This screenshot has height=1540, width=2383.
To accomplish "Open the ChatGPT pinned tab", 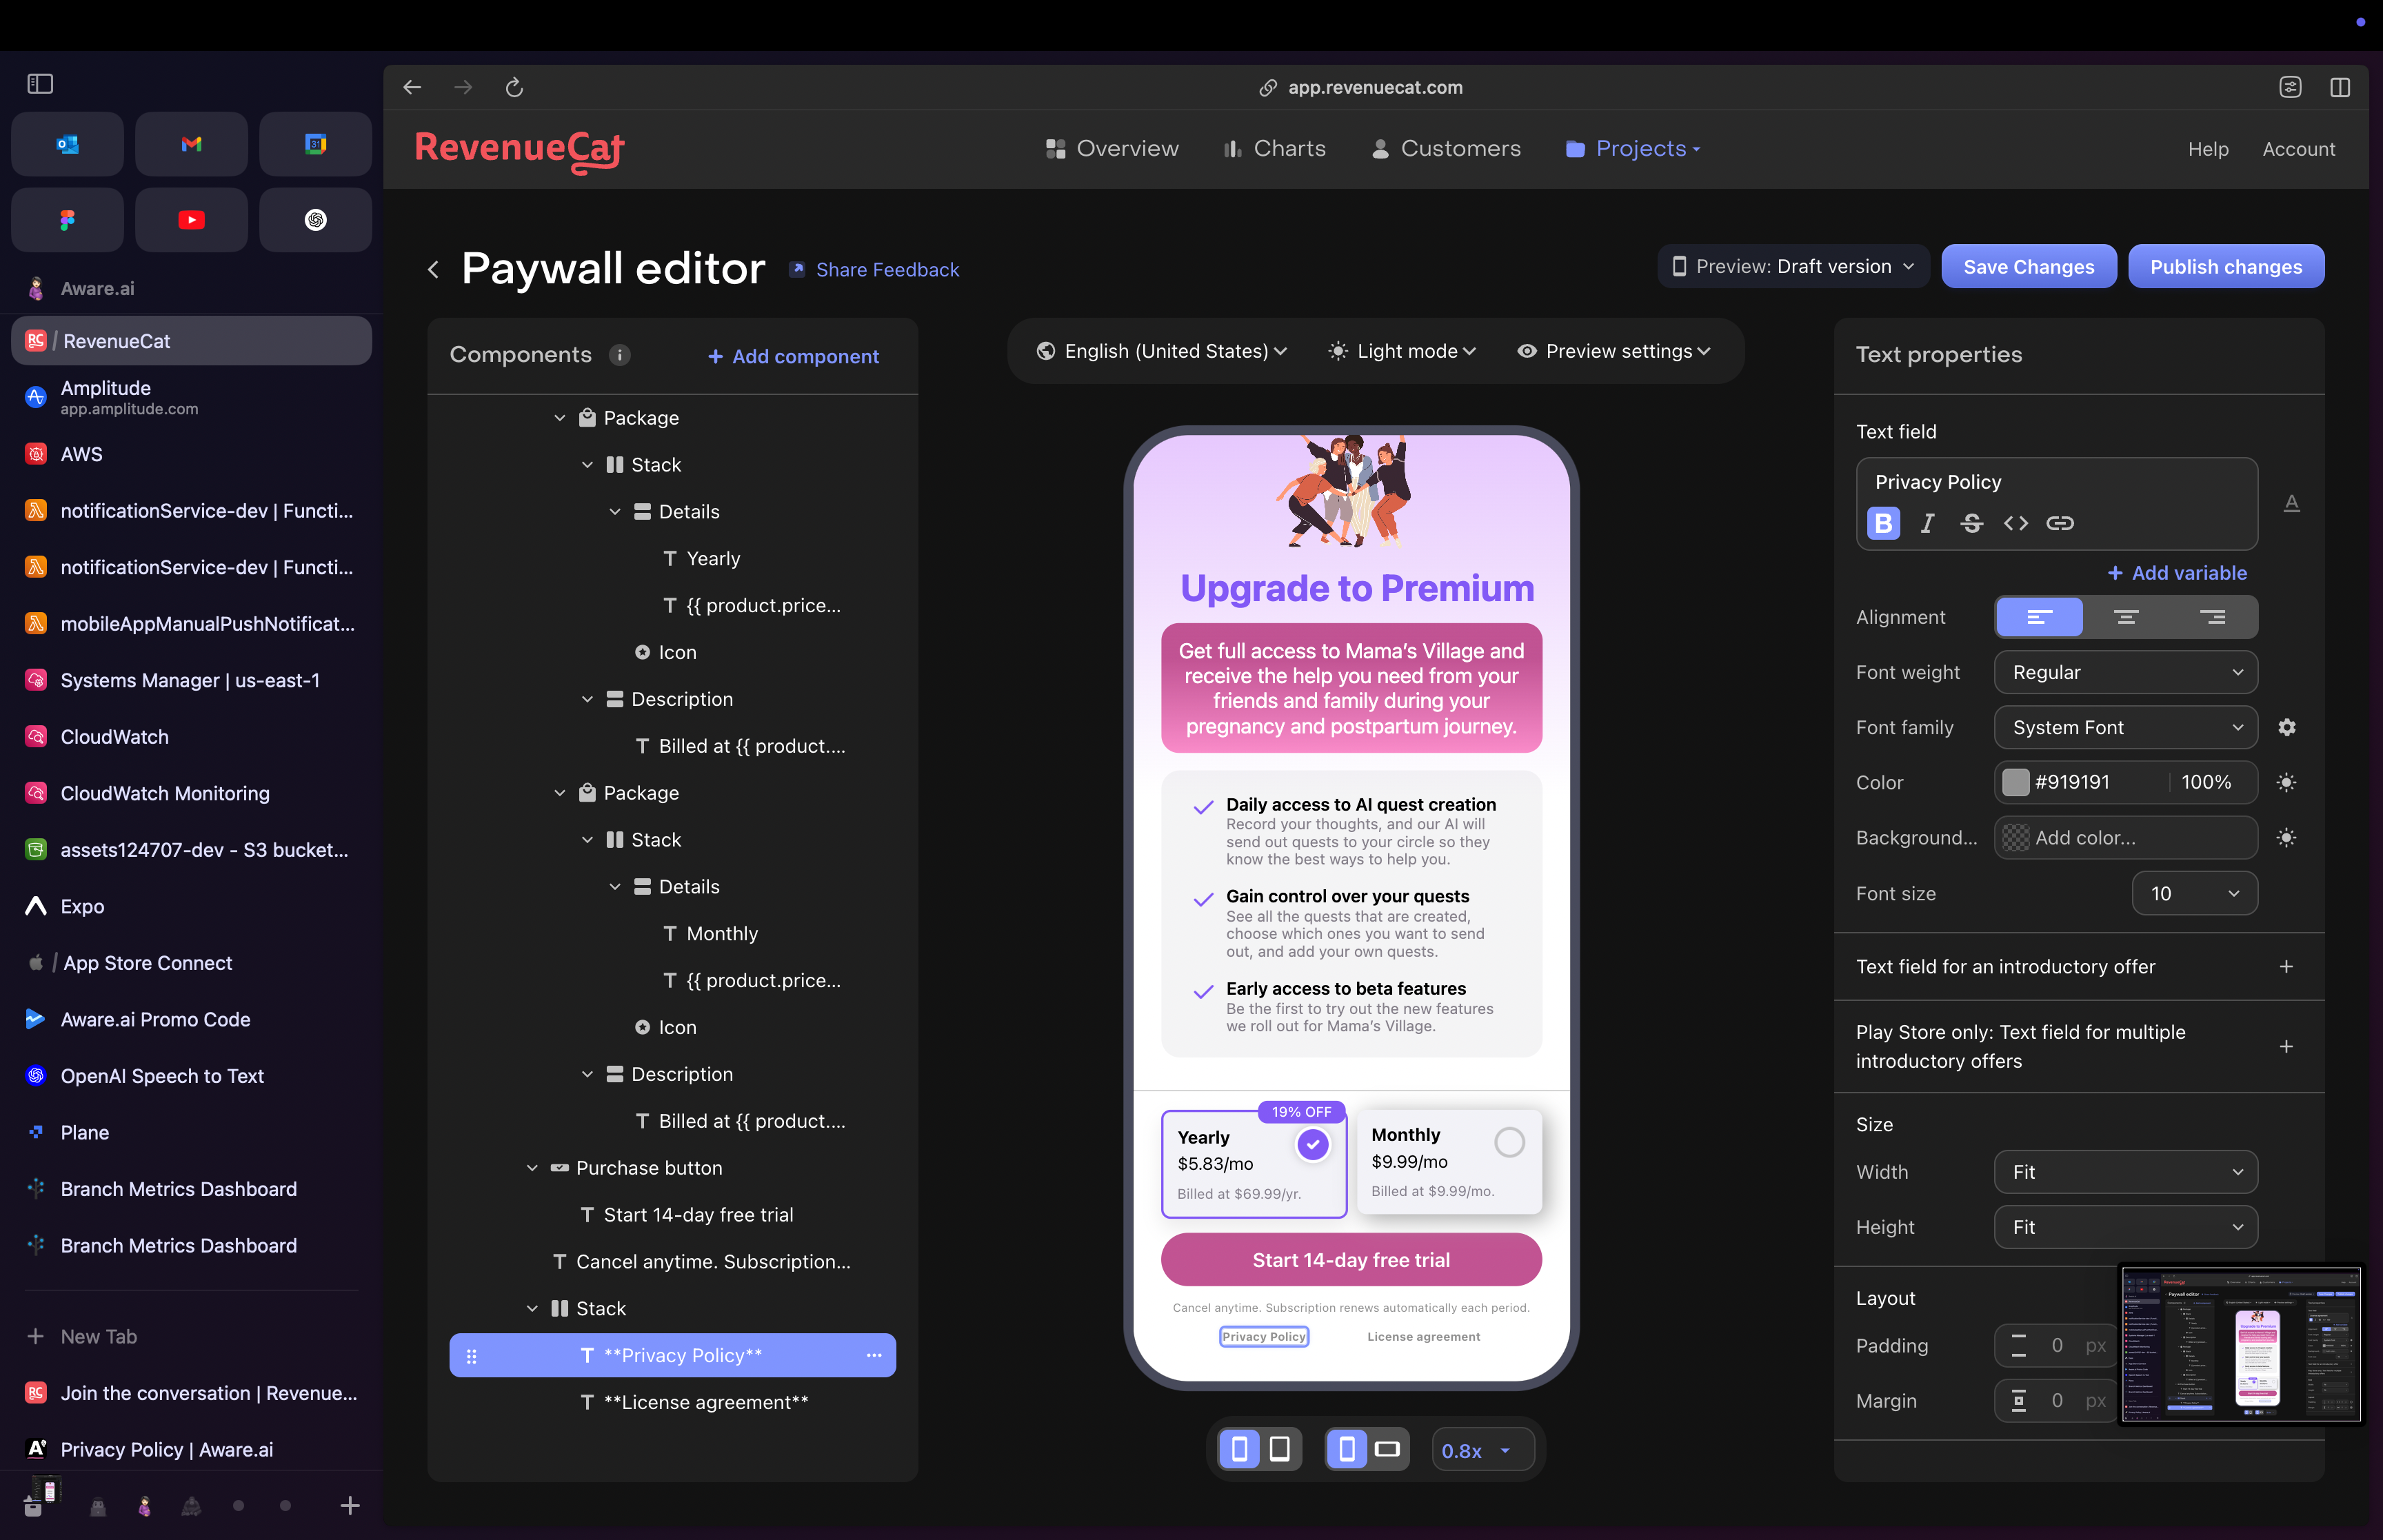I will click(315, 219).
